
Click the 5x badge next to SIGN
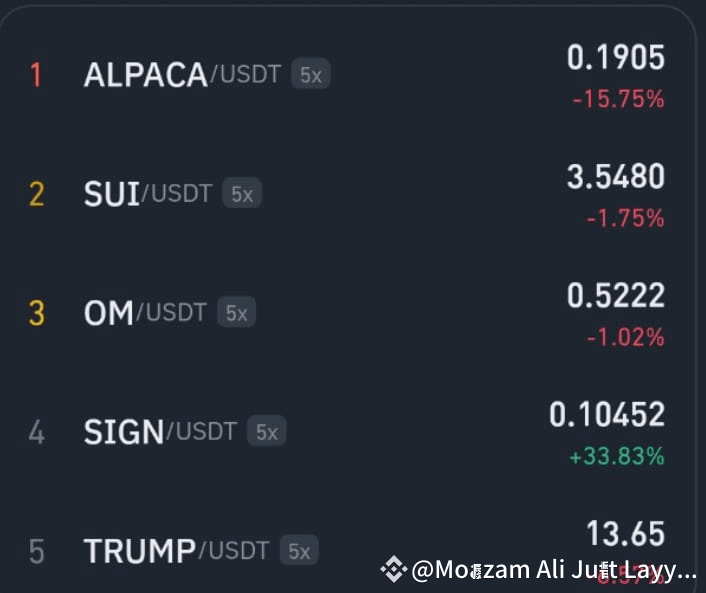pyautogui.click(x=267, y=431)
